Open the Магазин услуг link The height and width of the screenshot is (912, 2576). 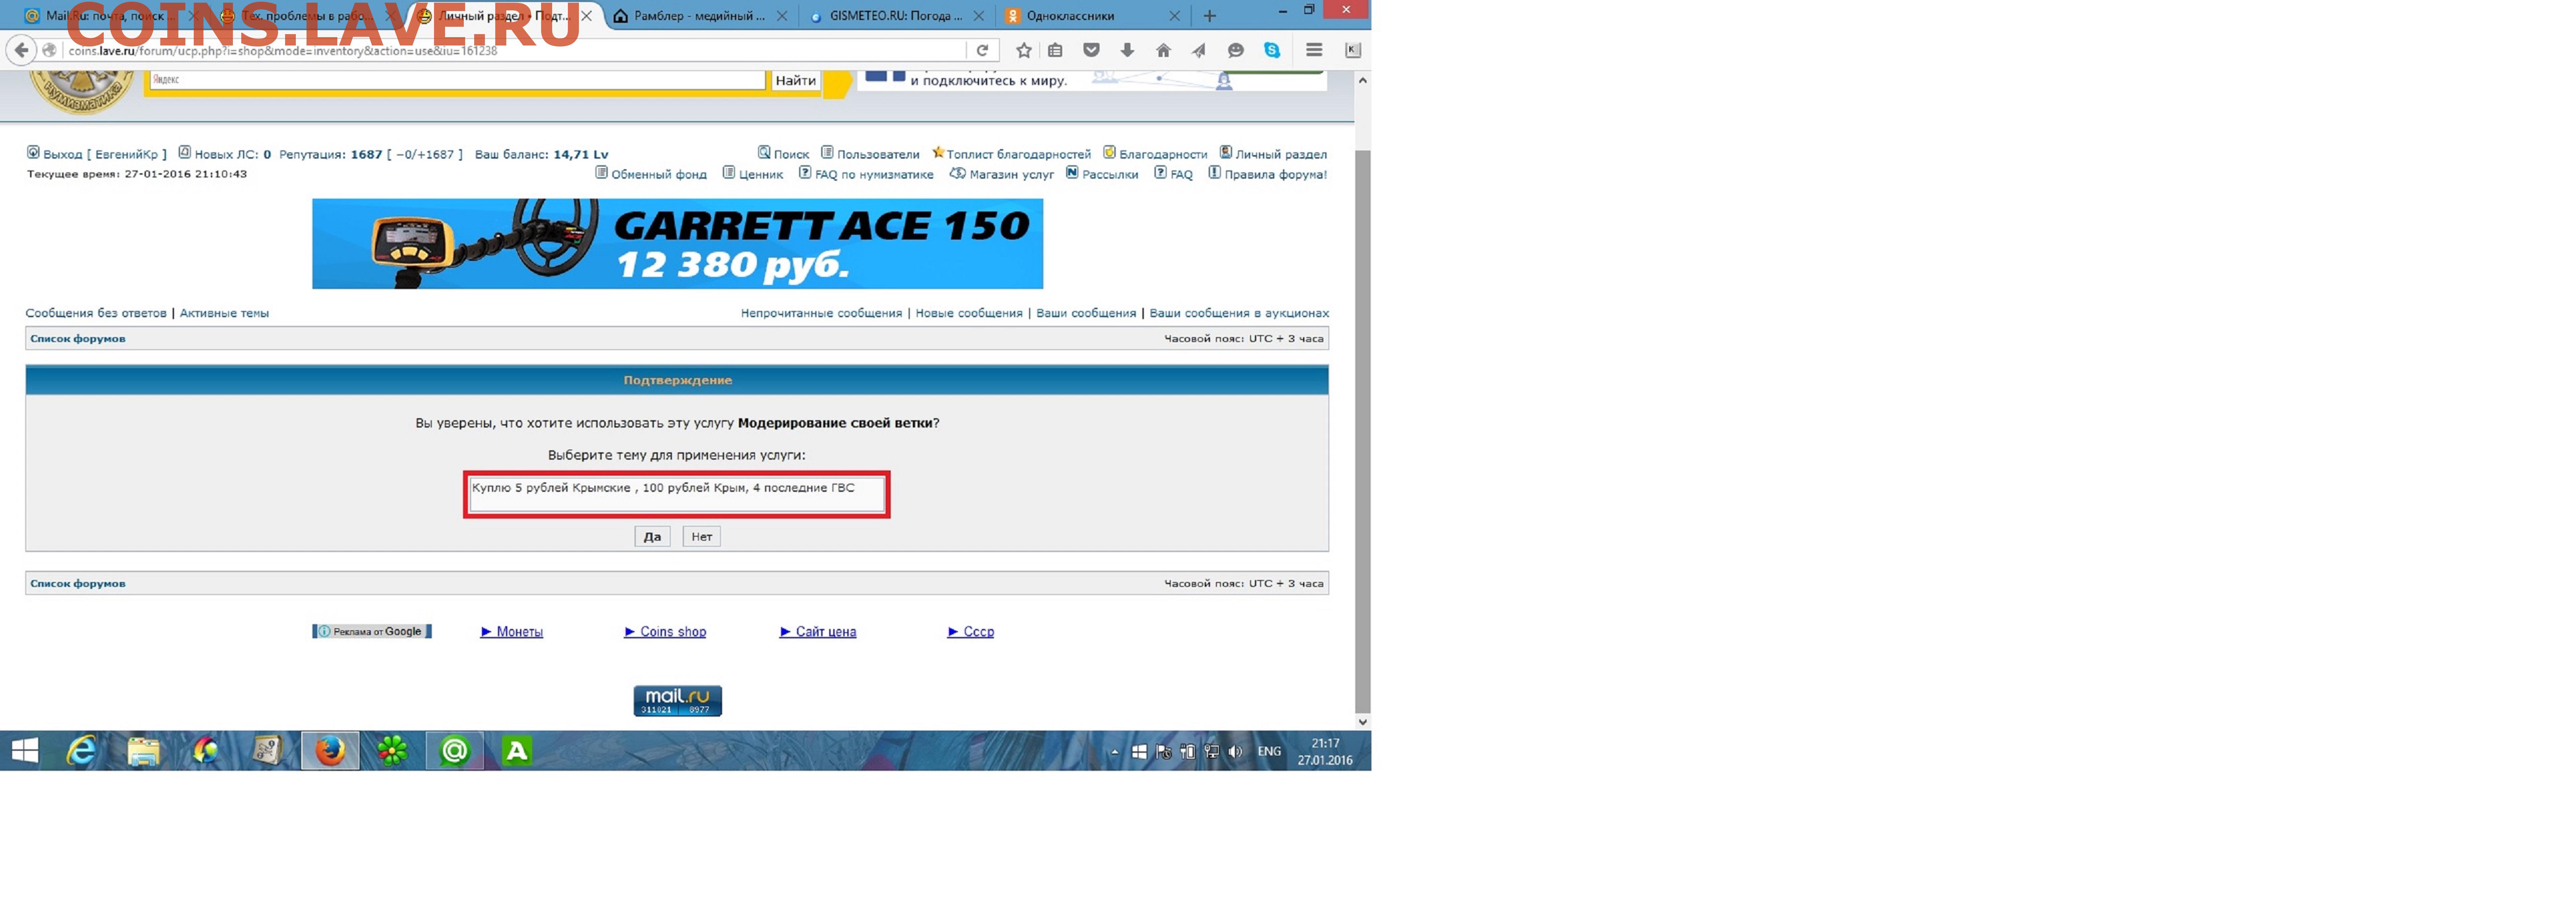click(x=1002, y=174)
